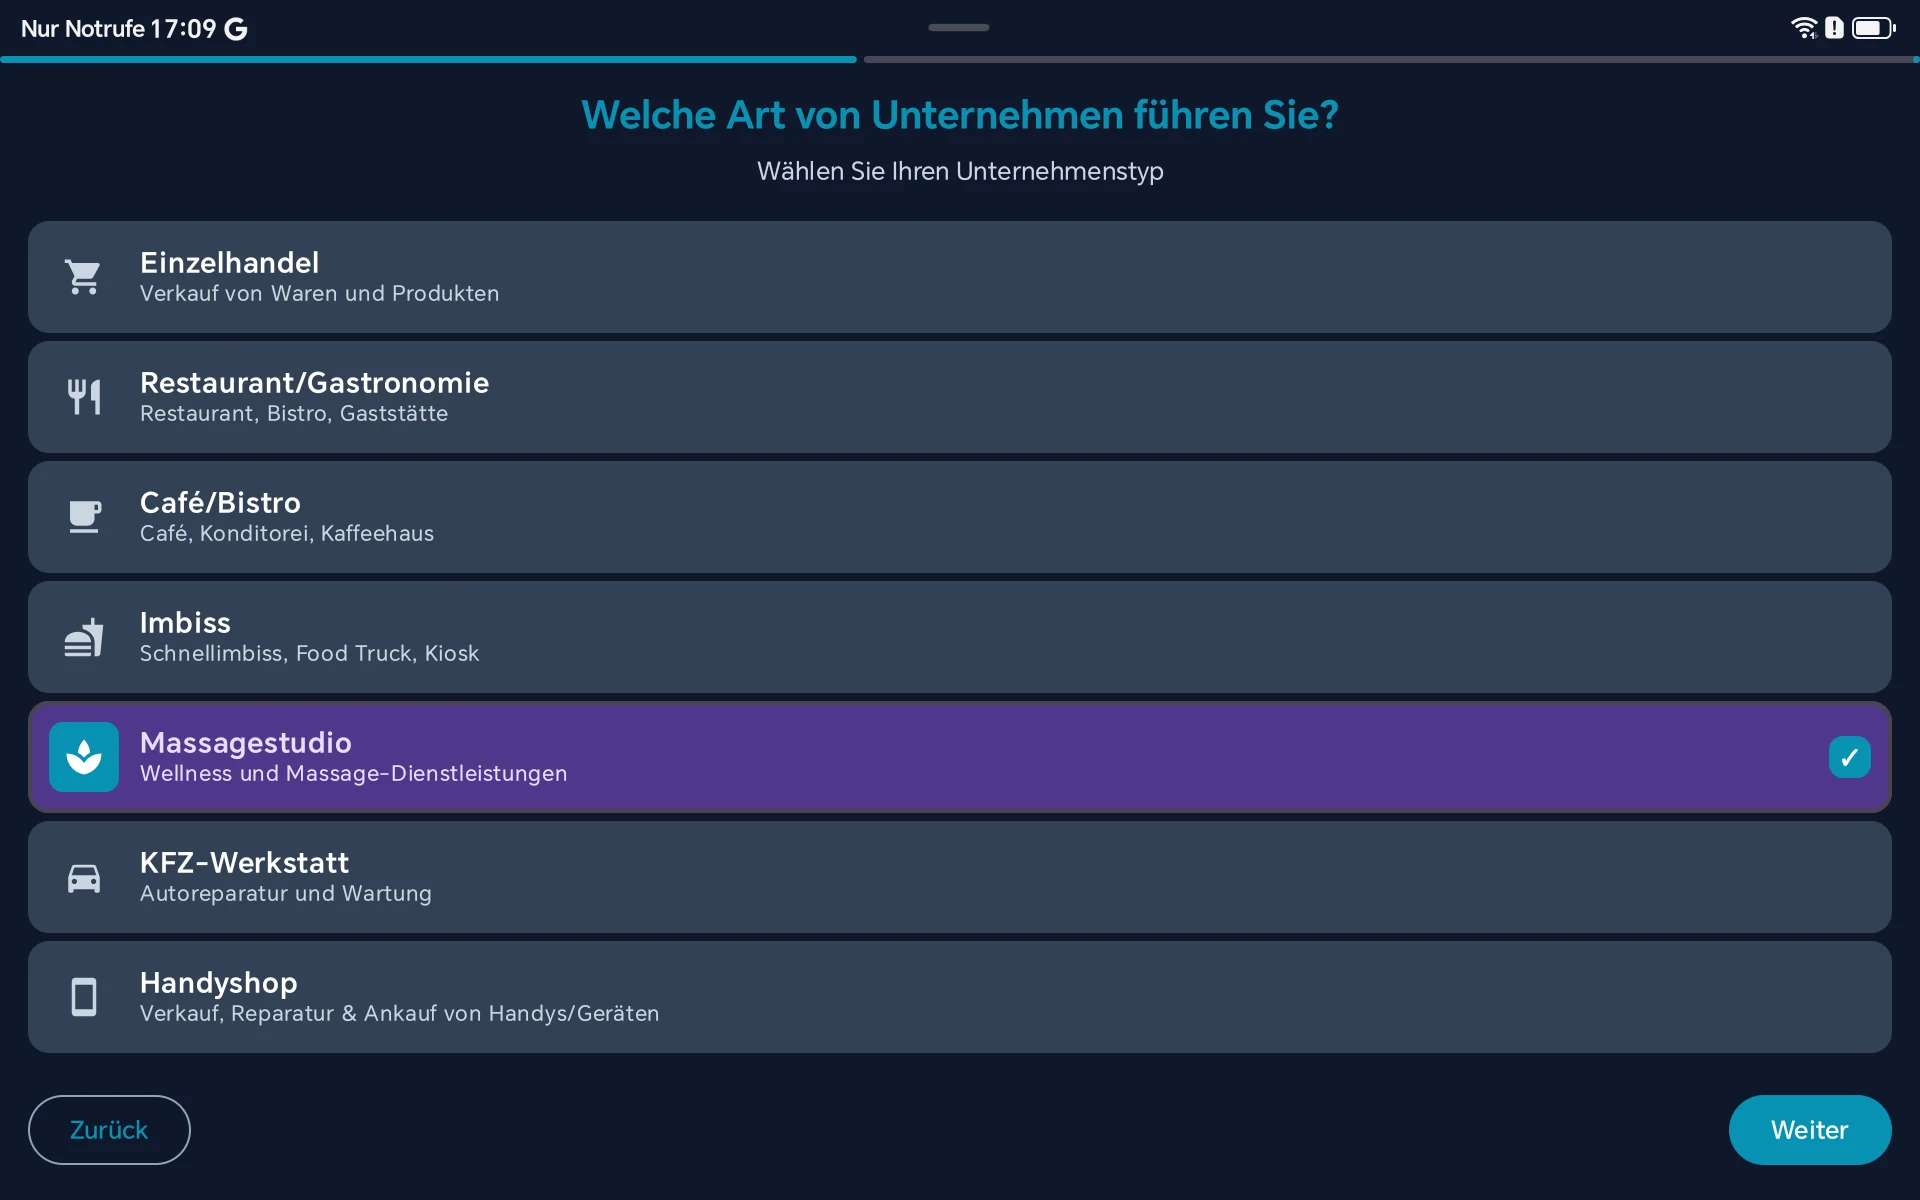This screenshot has width=1920, height=1200.
Task: Click the shopping cart icon for Einzelhandel
Action: coord(84,277)
